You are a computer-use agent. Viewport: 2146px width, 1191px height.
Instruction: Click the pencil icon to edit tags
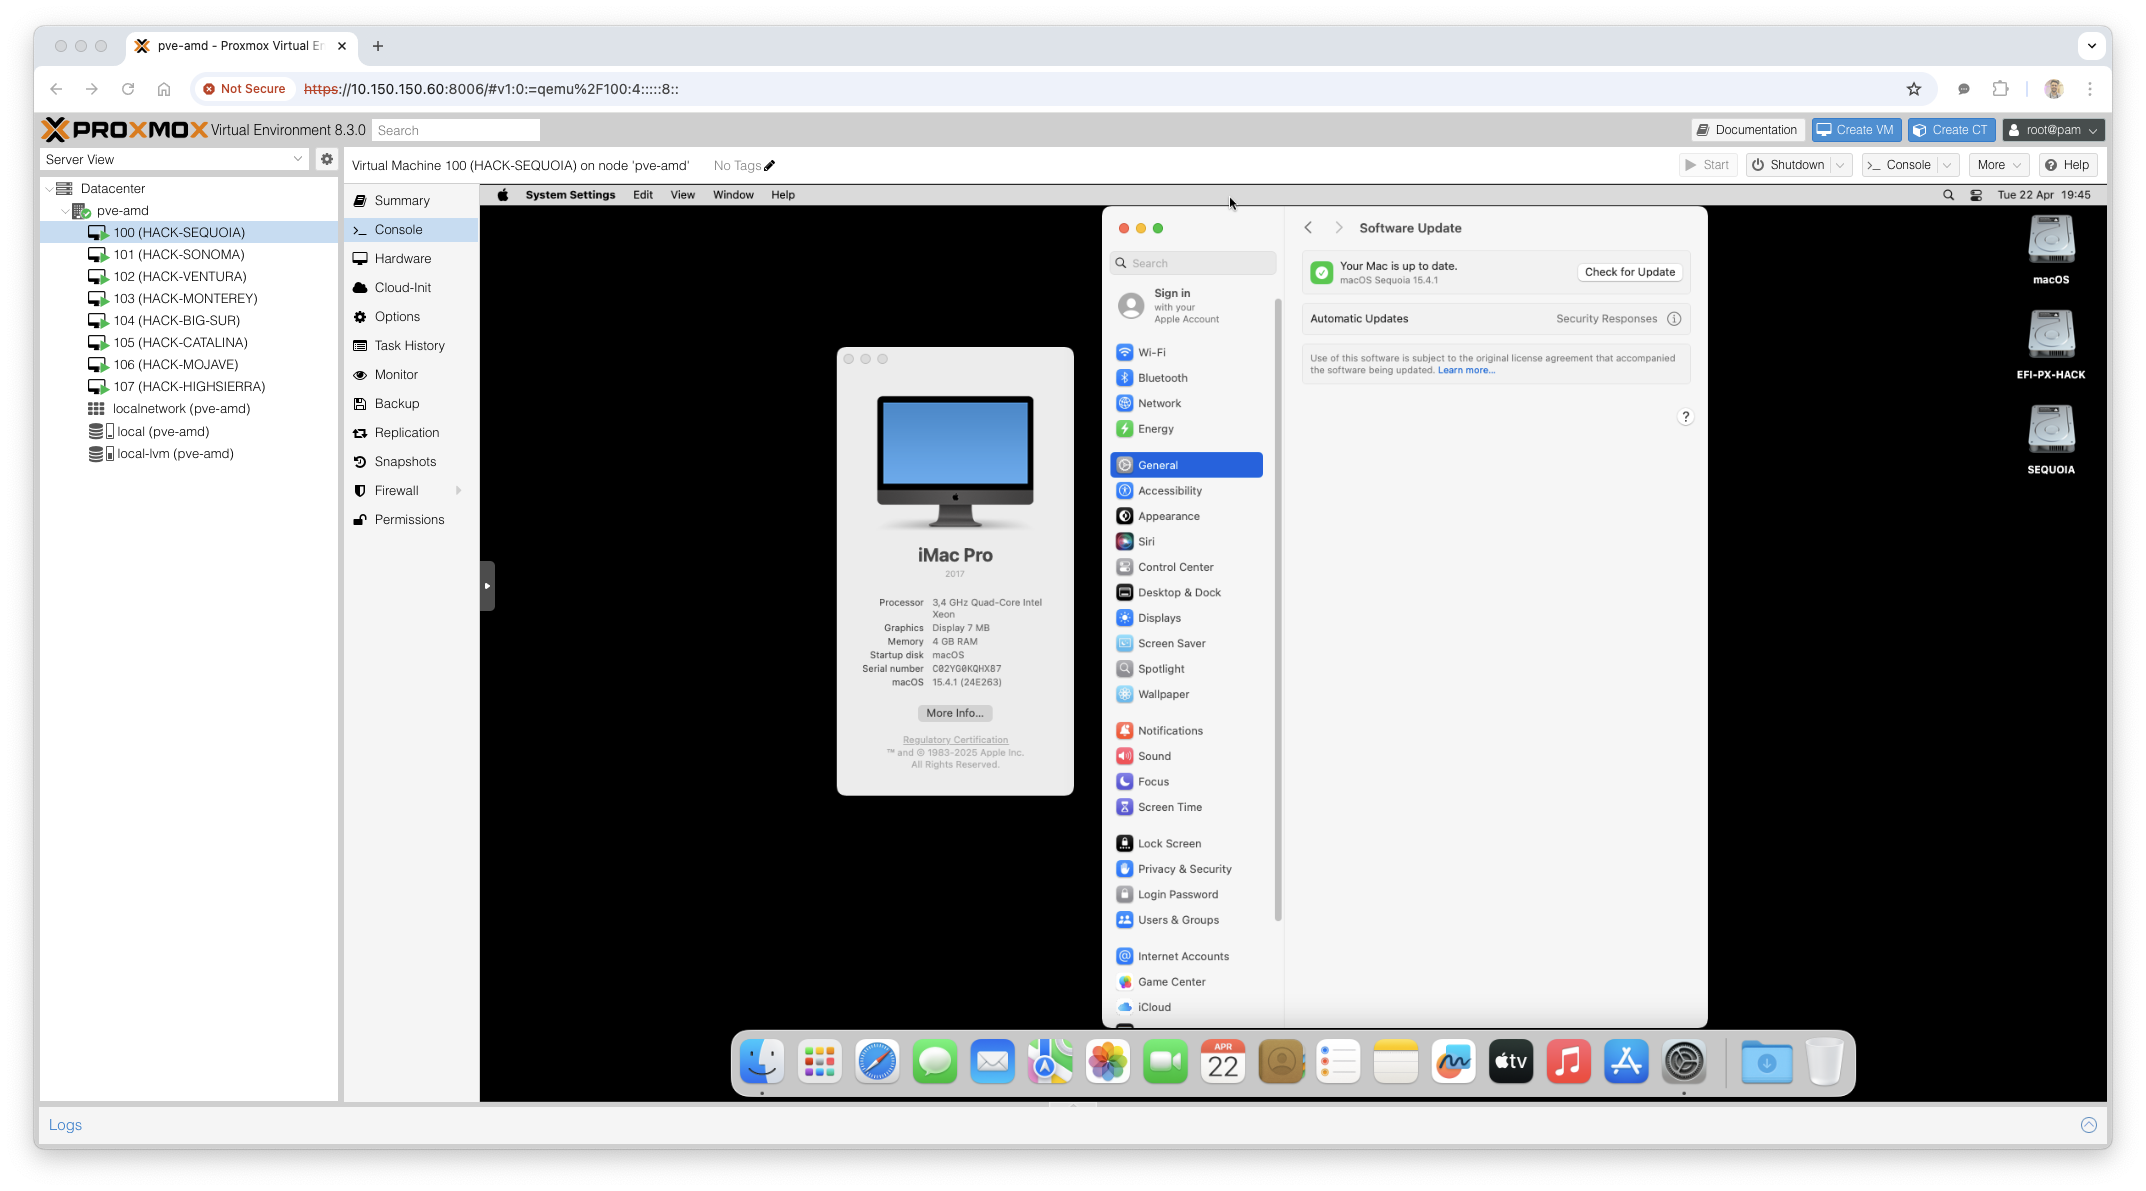pos(769,166)
